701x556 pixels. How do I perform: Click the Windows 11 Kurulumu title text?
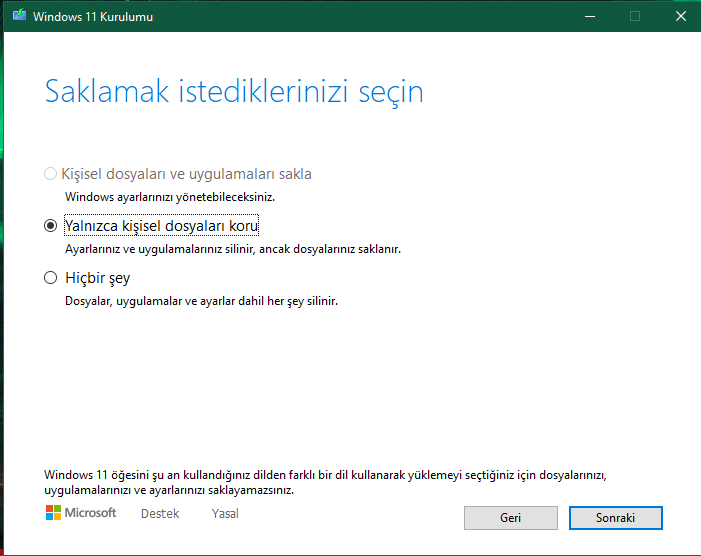tap(93, 17)
